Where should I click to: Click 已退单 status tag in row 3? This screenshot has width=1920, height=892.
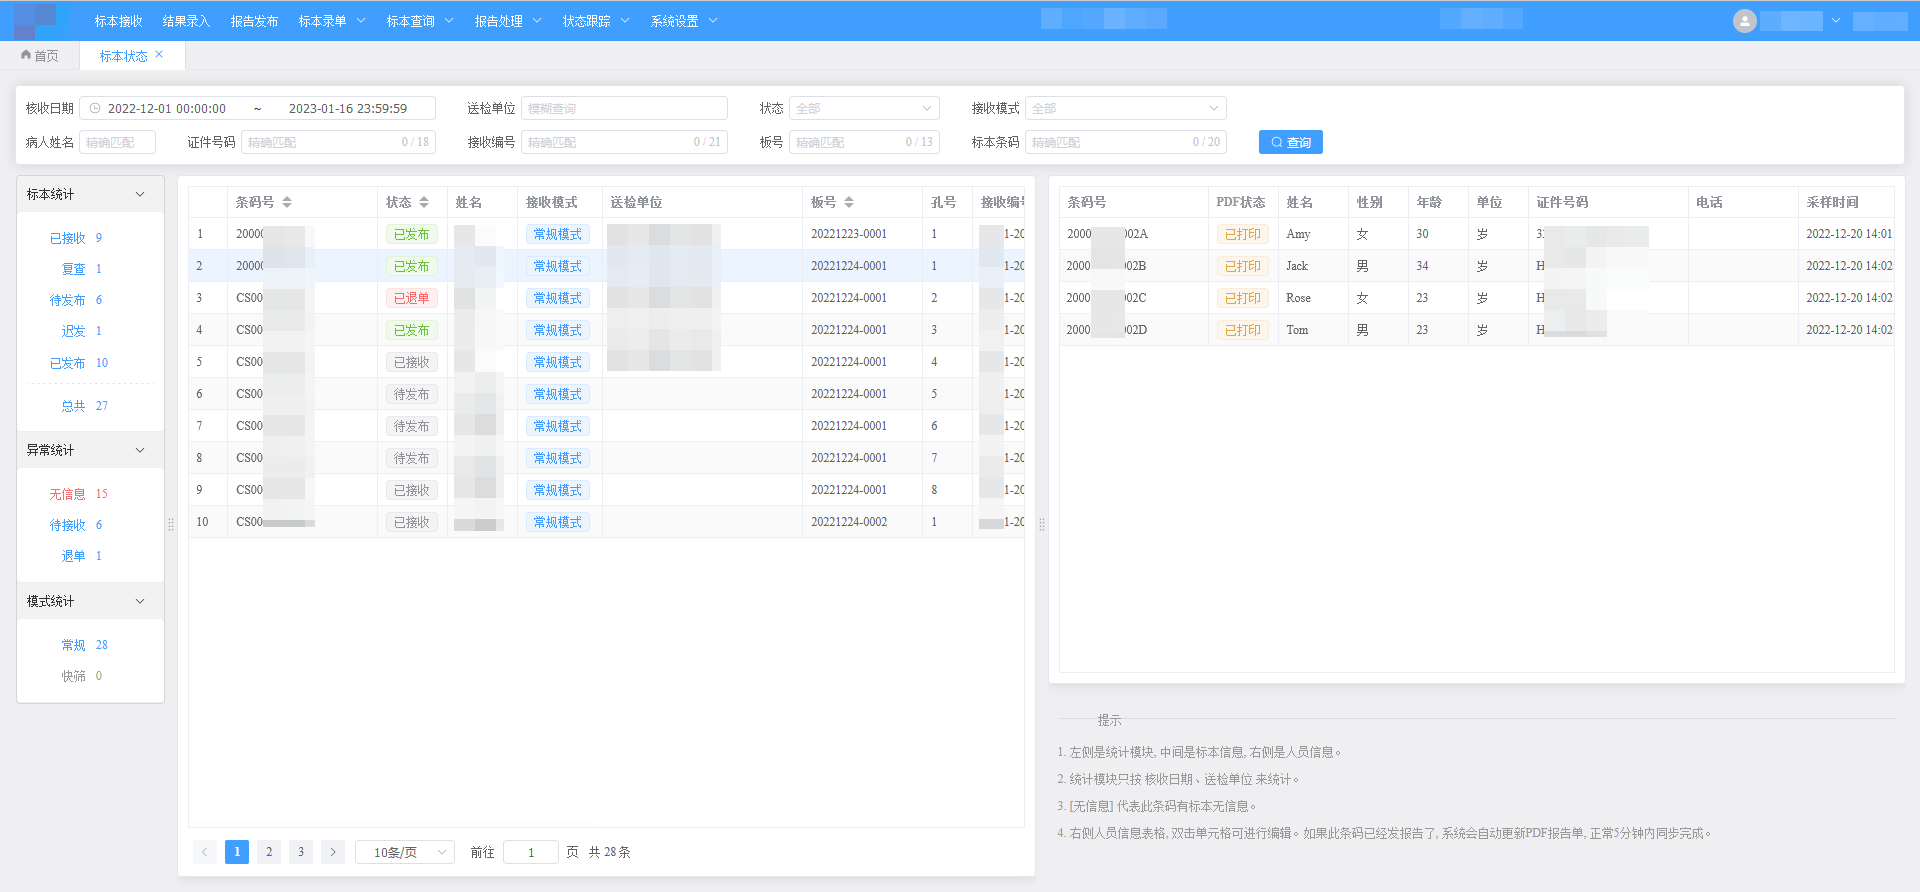point(411,298)
